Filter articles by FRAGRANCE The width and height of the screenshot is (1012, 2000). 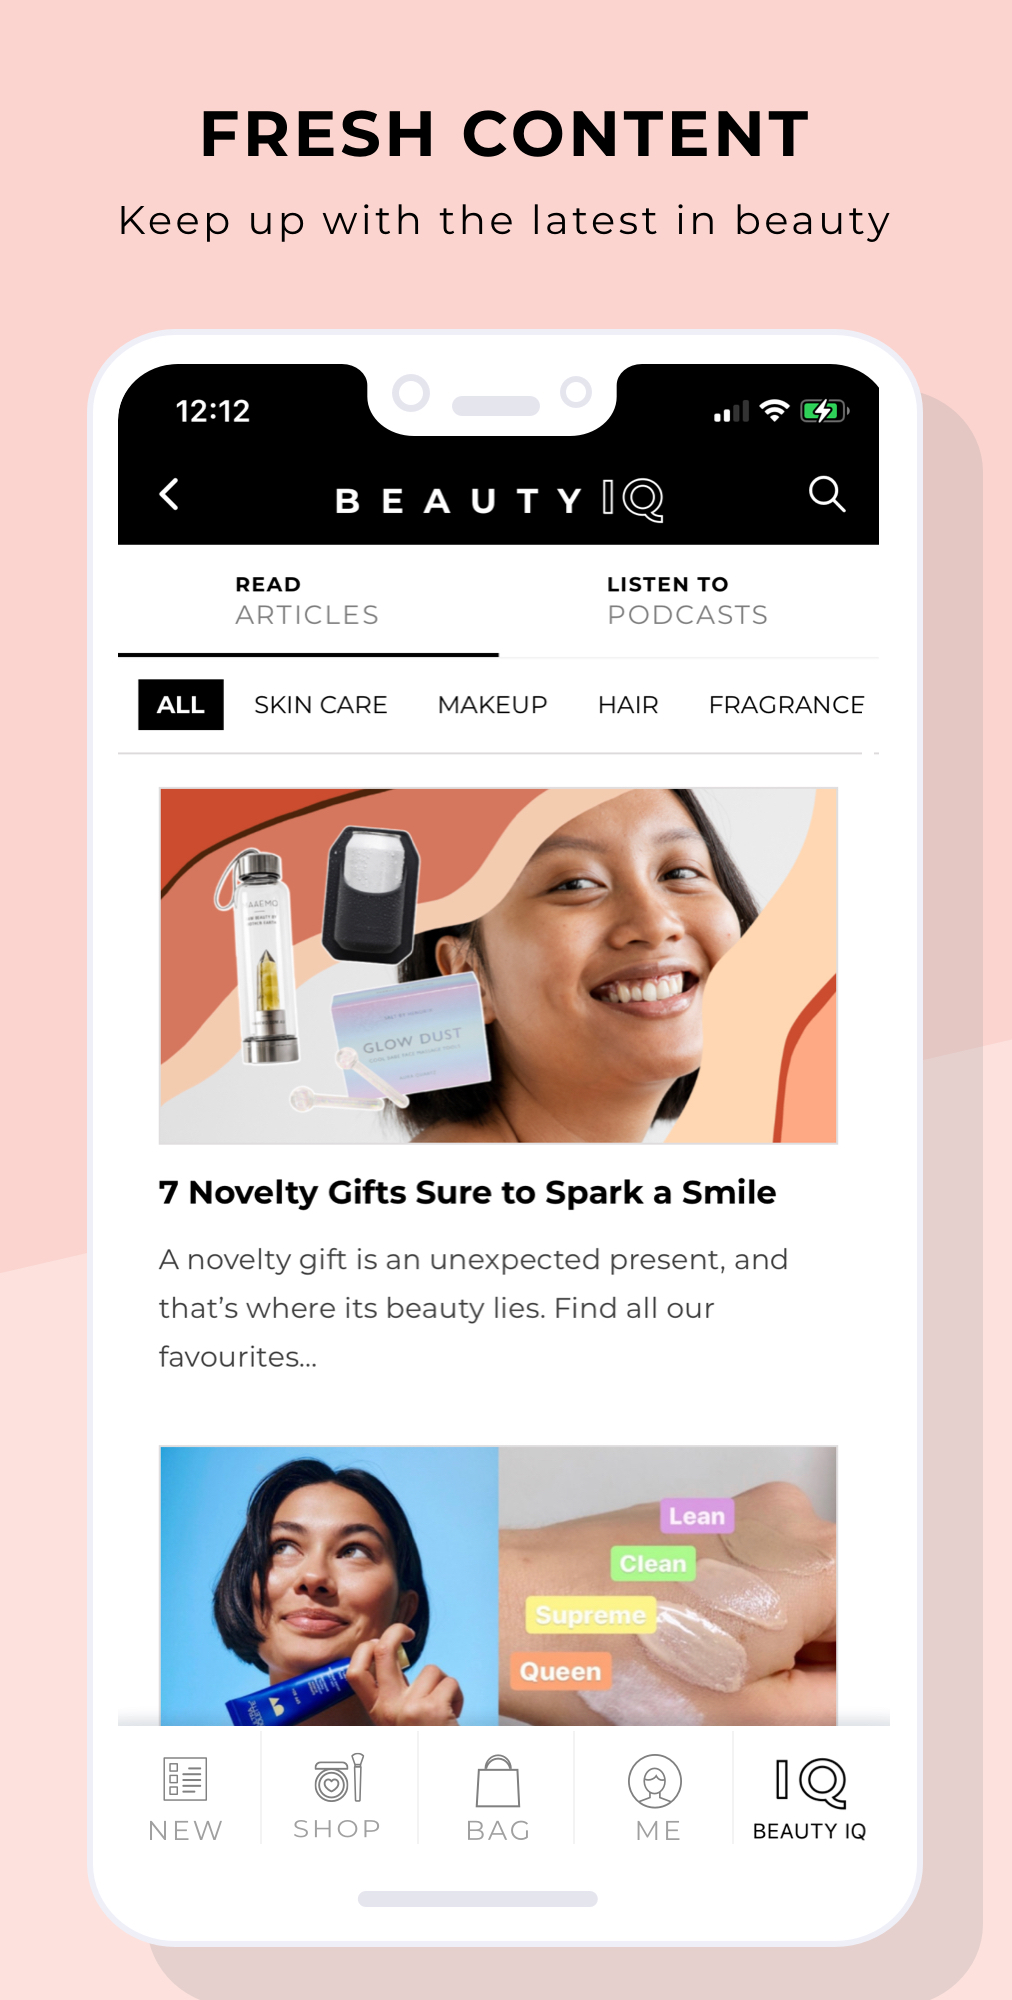[786, 705]
